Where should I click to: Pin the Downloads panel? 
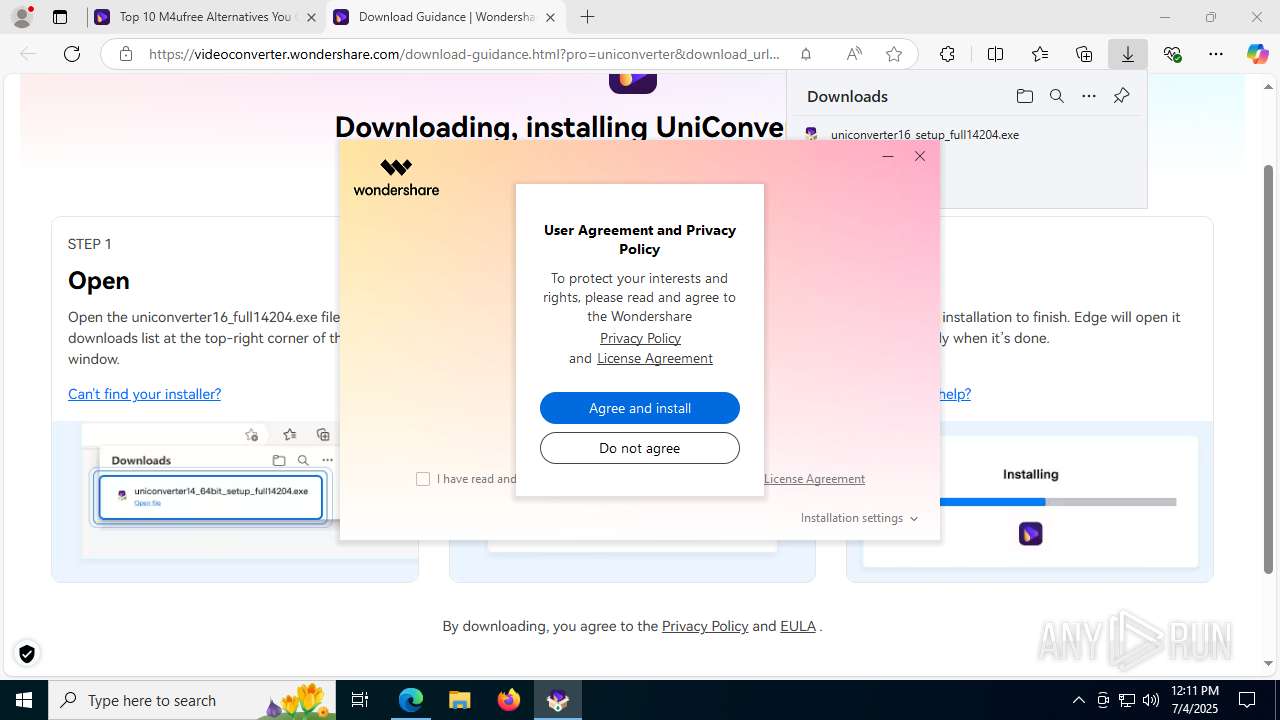tap(1121, 96)
